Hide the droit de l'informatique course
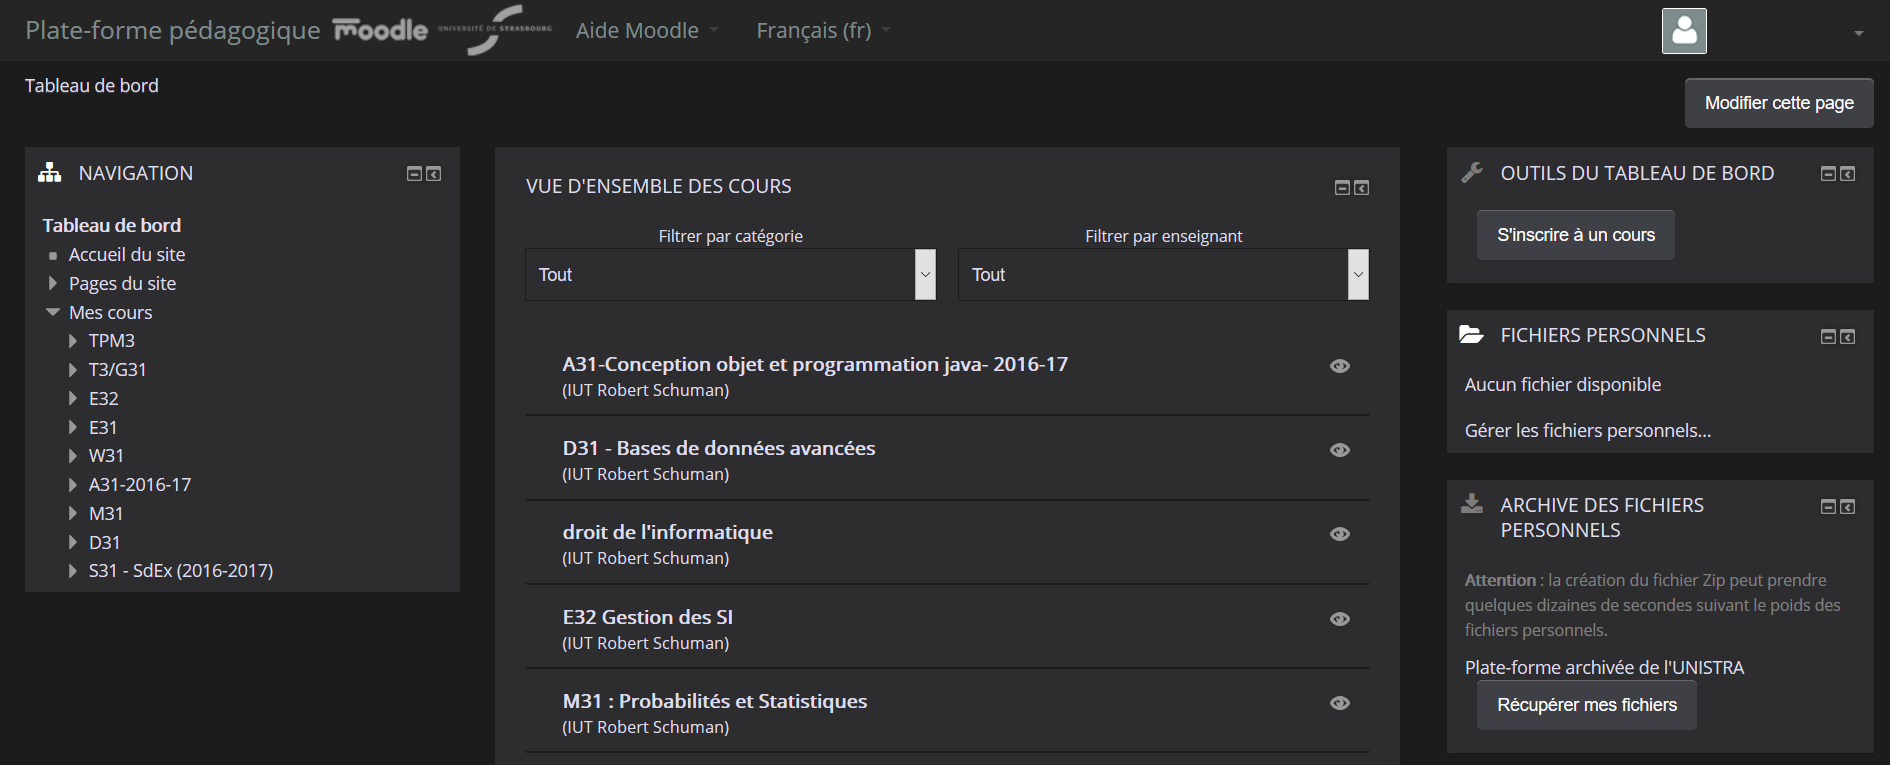Screen dimensions: 1890x765 pos(1340,534)
